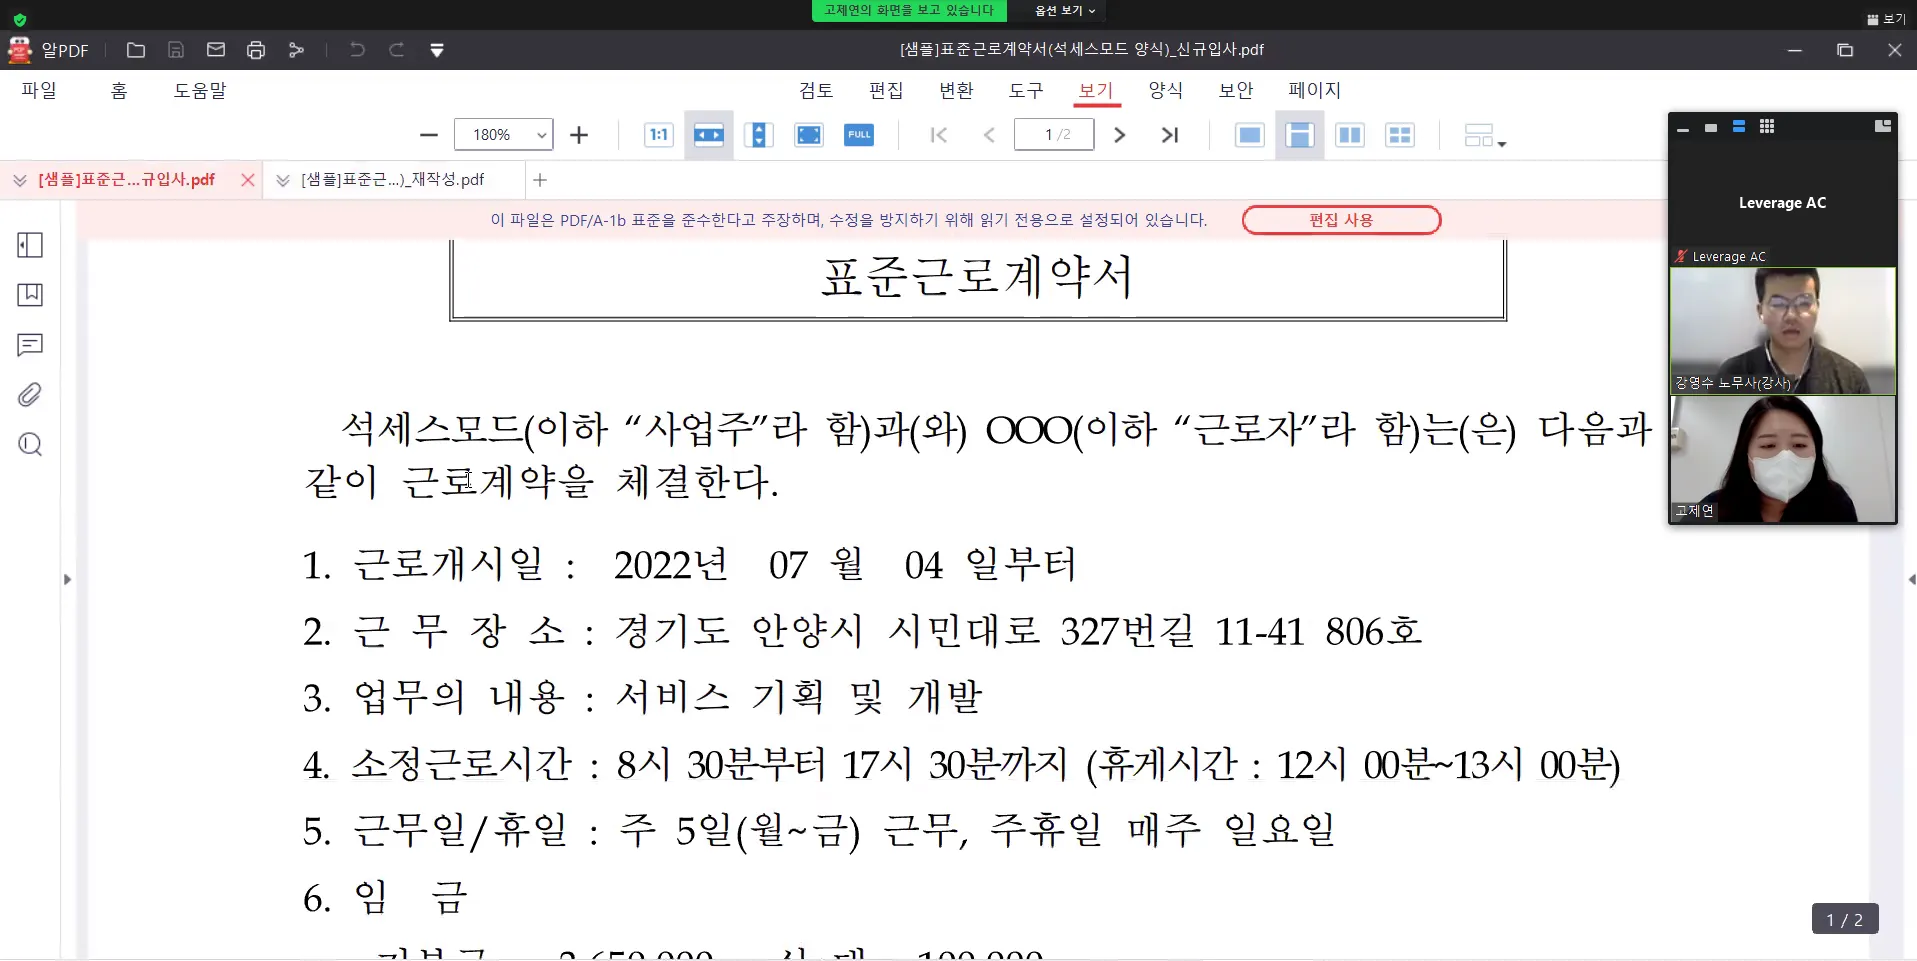This screenshot has width=1917, height=961.
Task: Switch to the 변환 tab
Action: point(956,90)
